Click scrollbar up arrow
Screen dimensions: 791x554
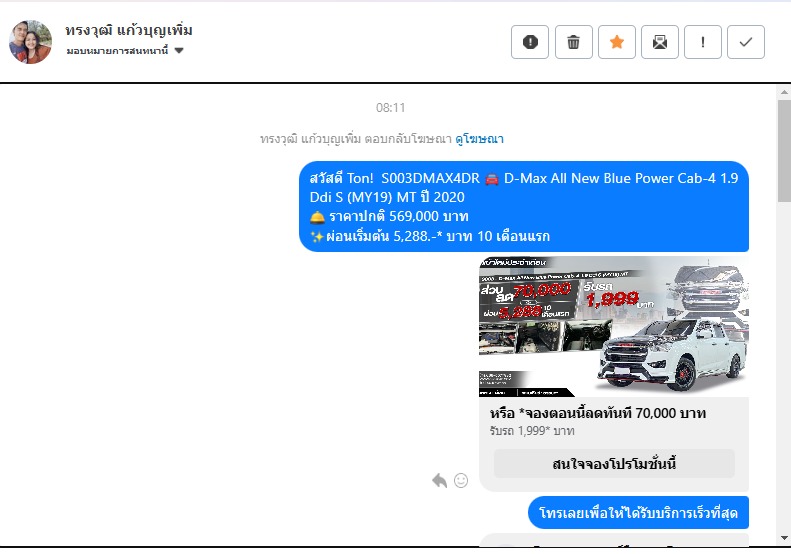(x=784, y=92)
